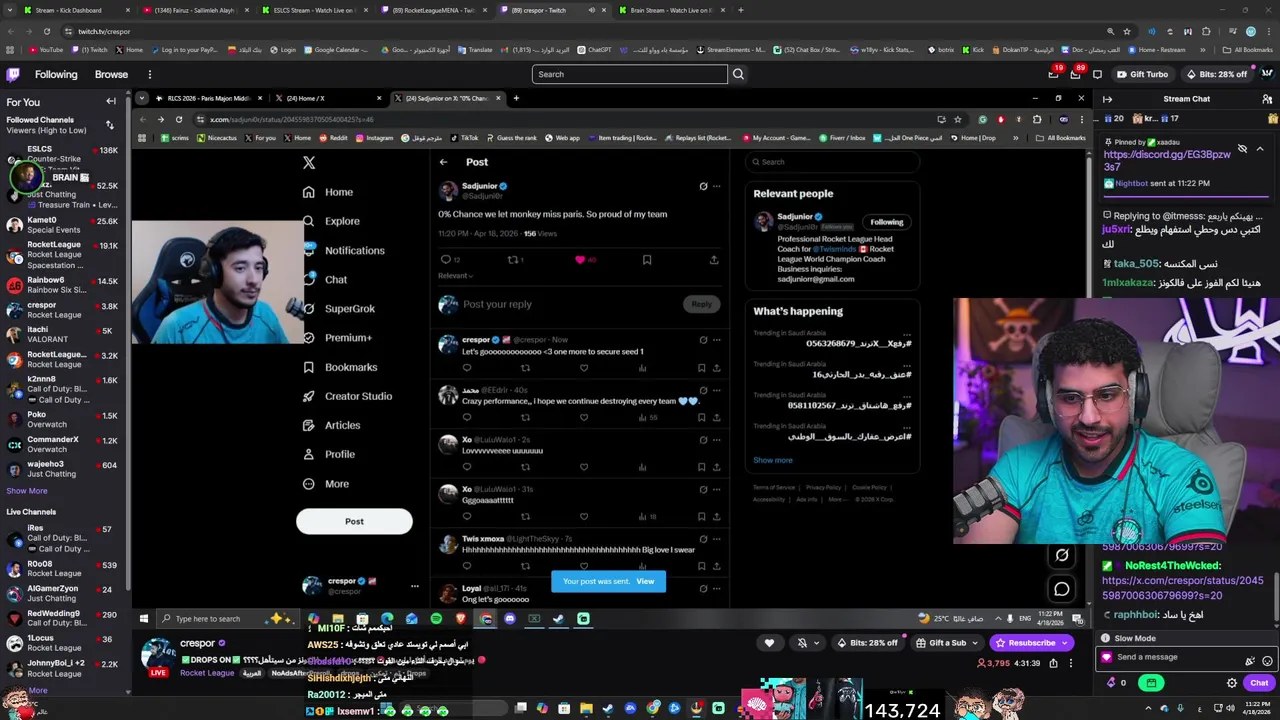1280x720 pixels.
Task: Send message with Chat button
Action: (x=1259, y=683)
